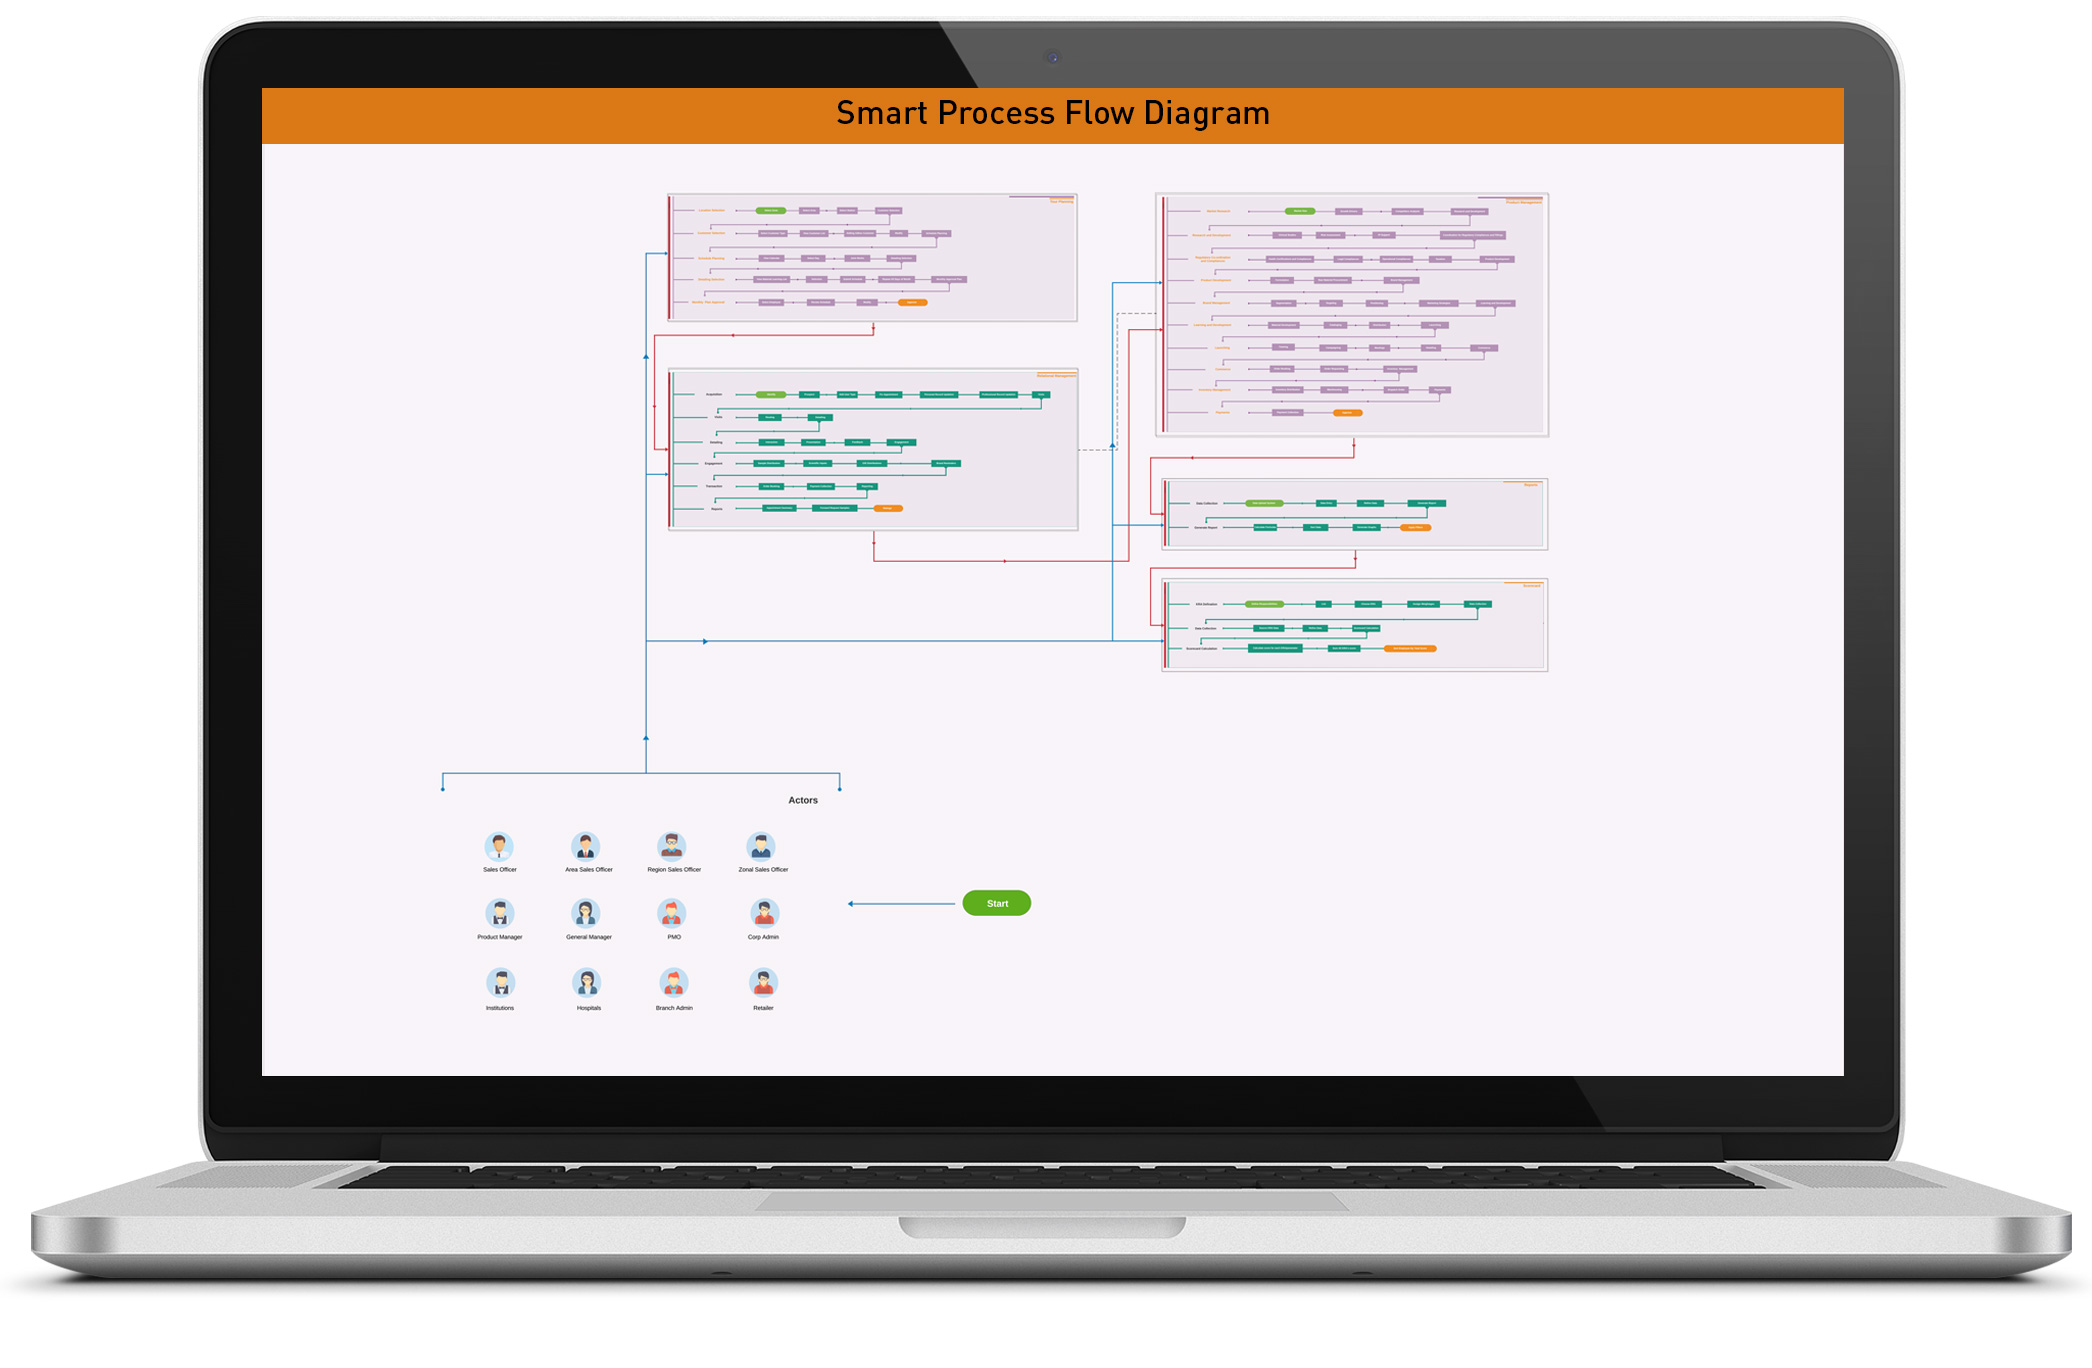The image size is (2092, 1368).
Task: Click the Branch Admin avatar
Action: click(674, 983)
